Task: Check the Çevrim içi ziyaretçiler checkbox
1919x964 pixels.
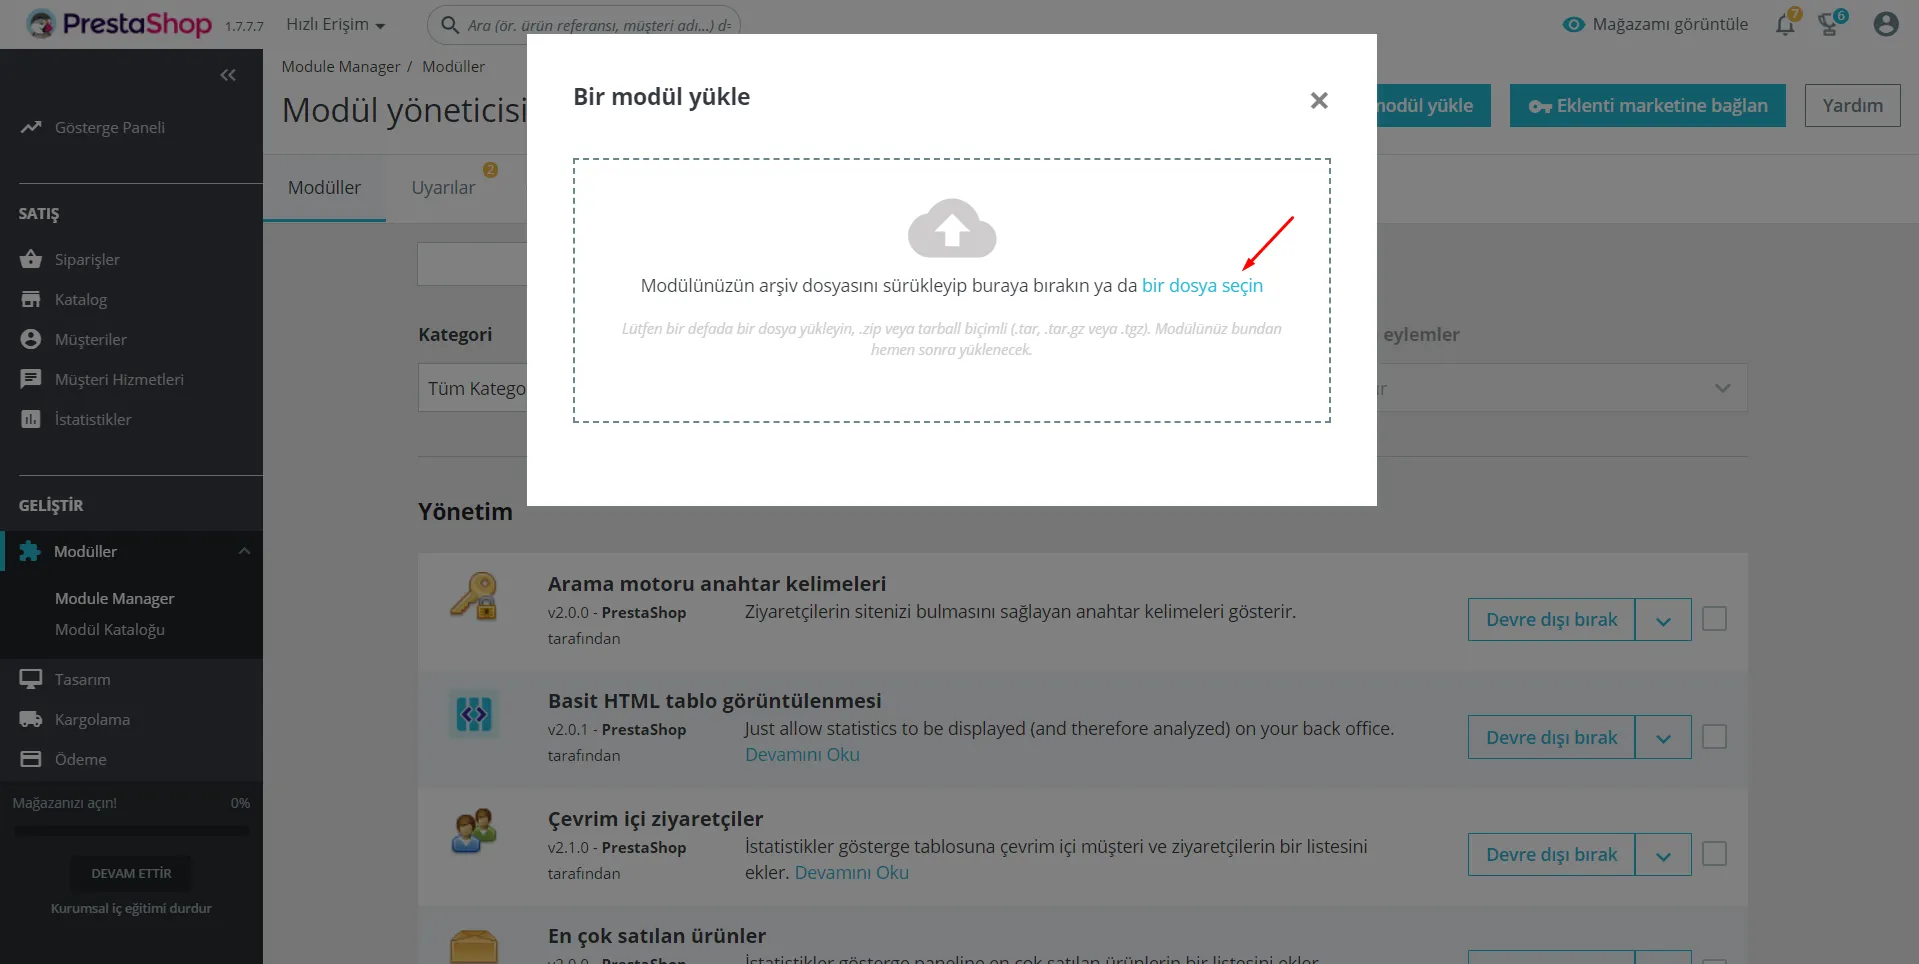Action: 1714,854
